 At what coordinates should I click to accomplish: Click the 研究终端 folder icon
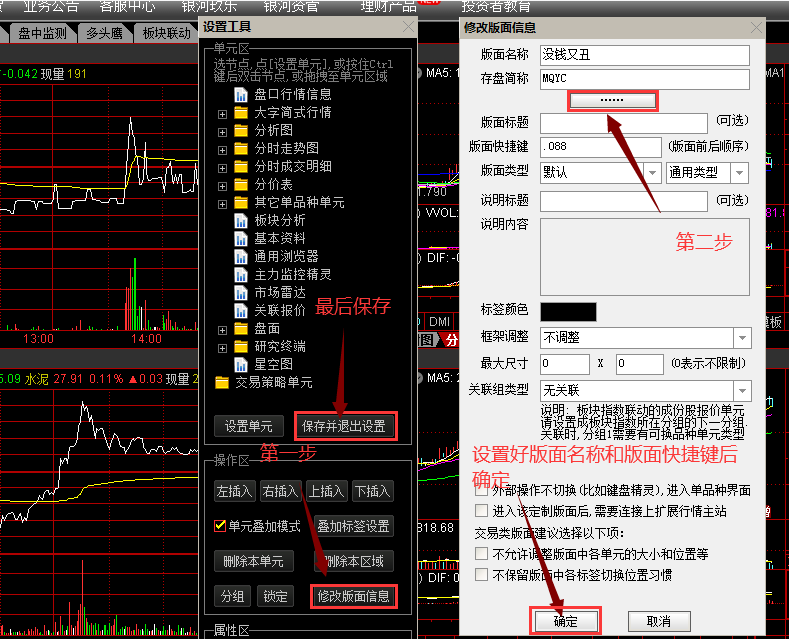click(241, 347)
